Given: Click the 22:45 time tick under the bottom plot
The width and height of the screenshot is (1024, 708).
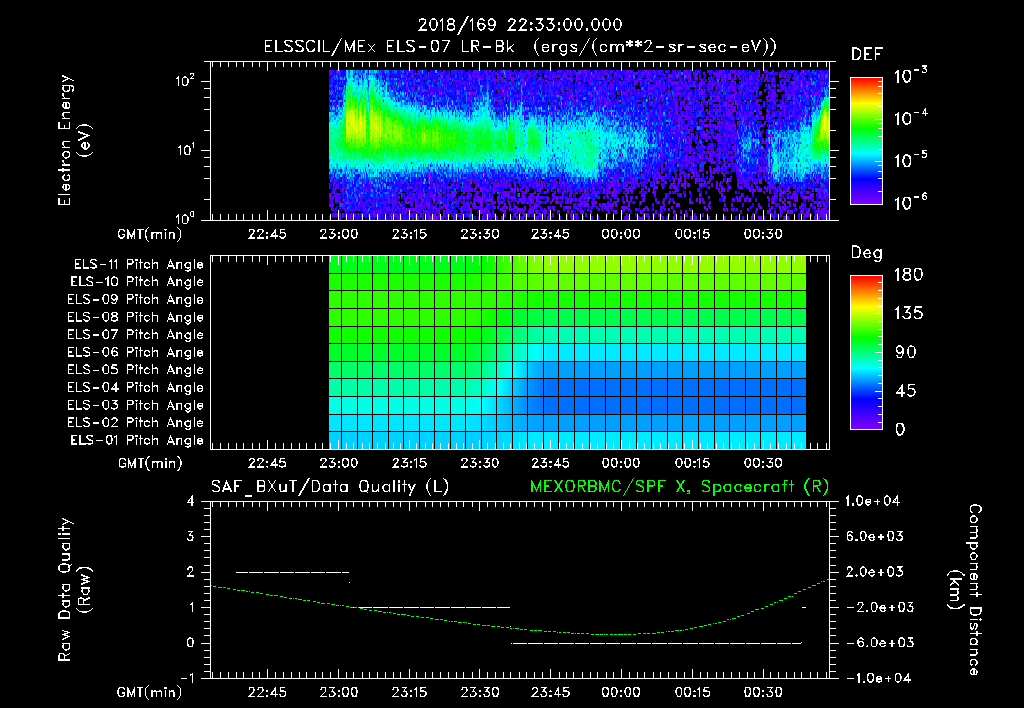Looking at the screenshot, I should [x=267, y=692].
